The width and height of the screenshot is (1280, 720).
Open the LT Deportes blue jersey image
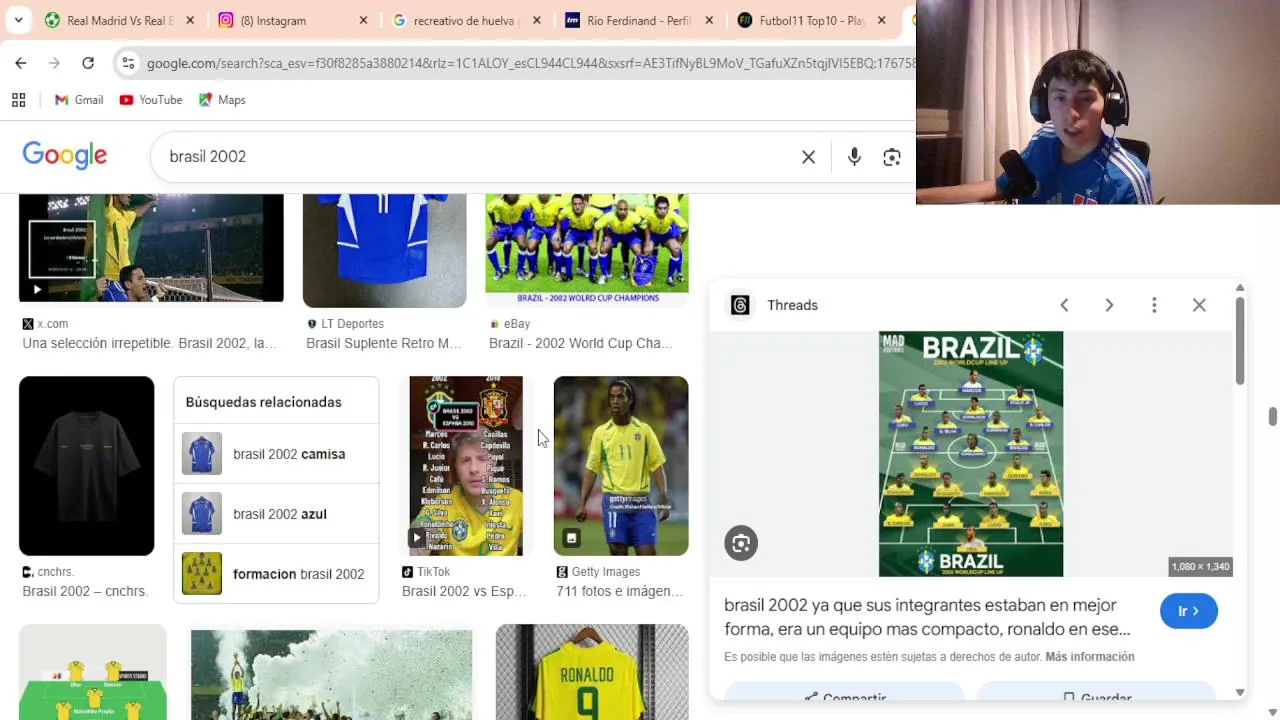tap(385, 250)
